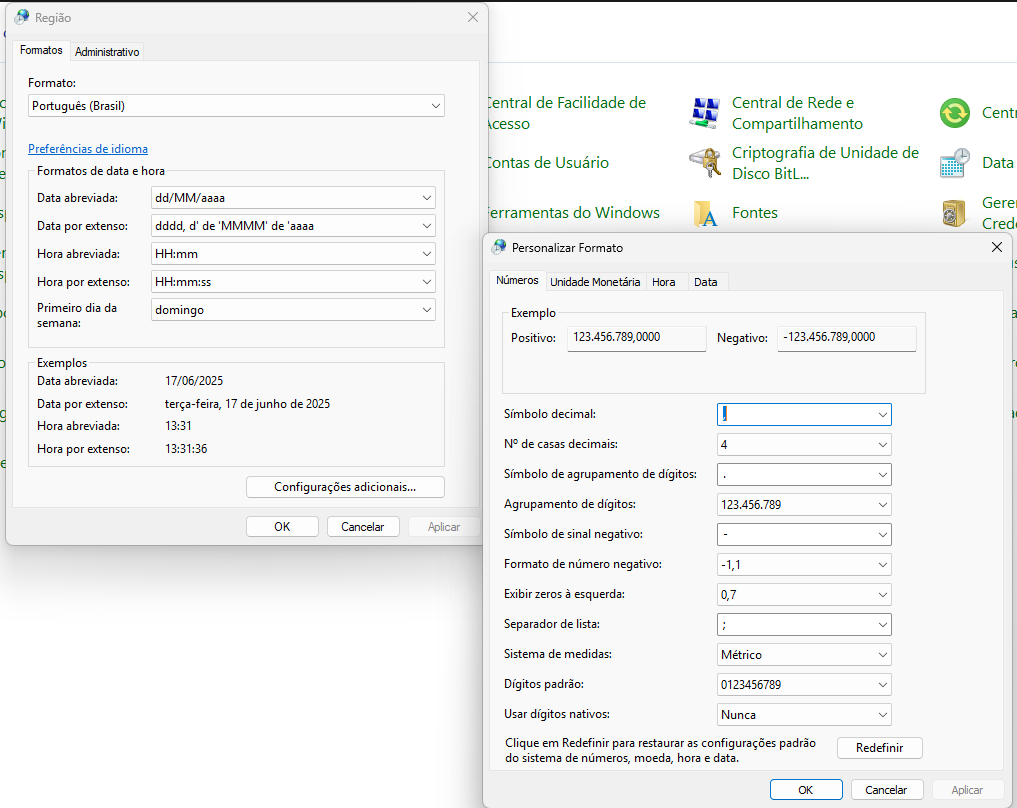The width and height of the screenshot is (1017, 808).
Task: Click the BitLocker drive encryption icon
Action: (x=706, y=163)
